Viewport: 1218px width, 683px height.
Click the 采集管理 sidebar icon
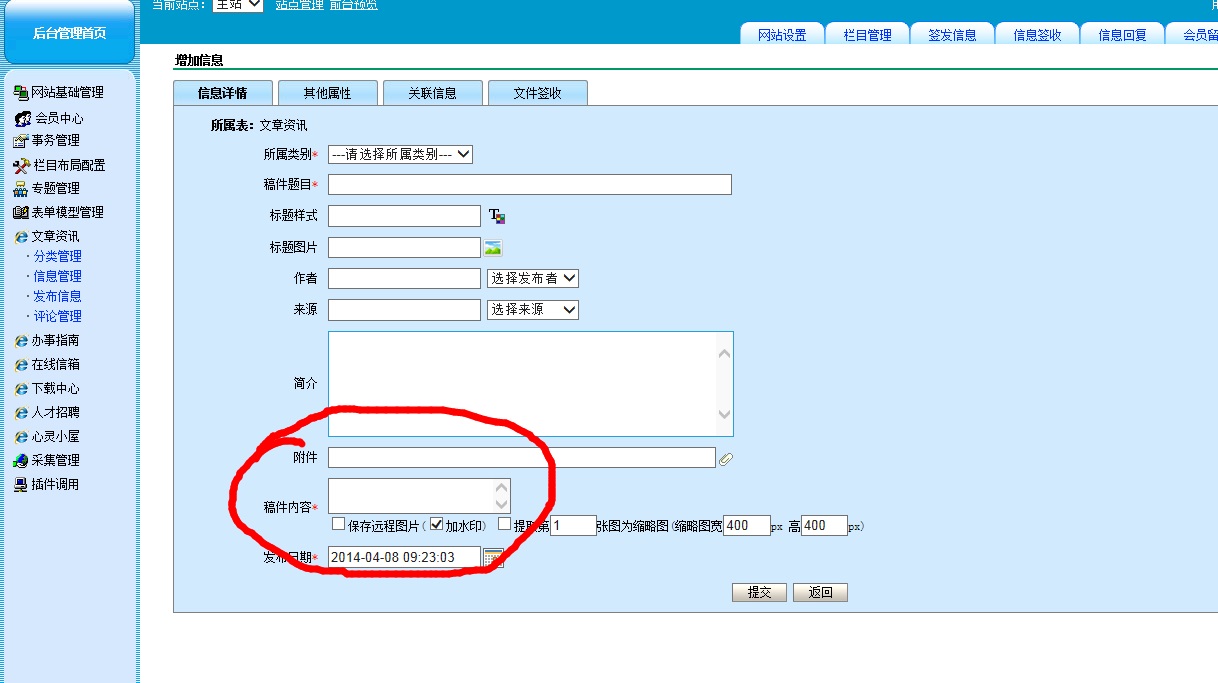tap(21, 460)
